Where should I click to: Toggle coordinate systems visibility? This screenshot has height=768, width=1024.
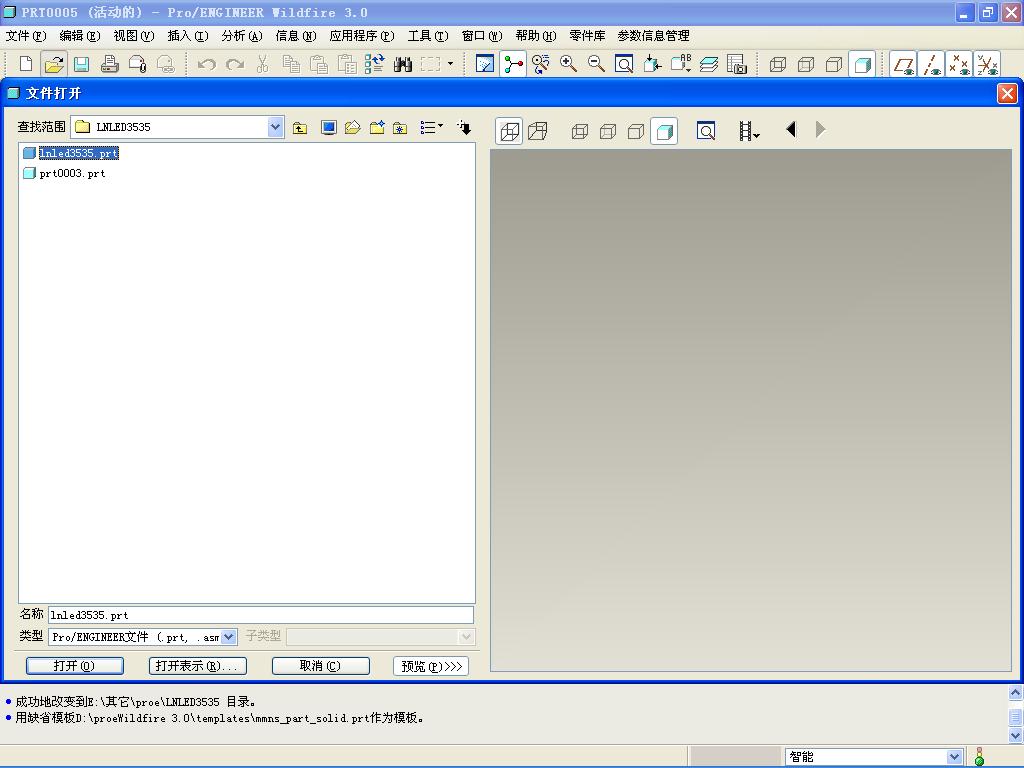click(987, 64)
